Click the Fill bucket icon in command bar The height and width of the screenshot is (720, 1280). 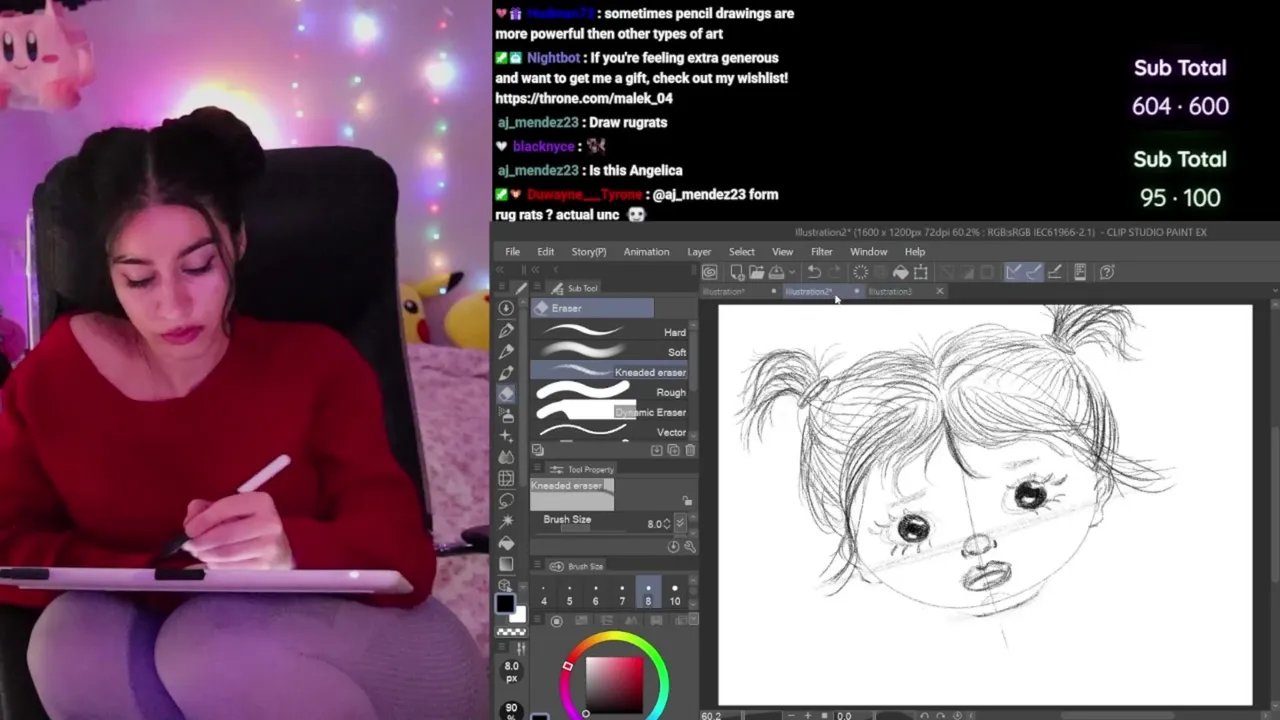point(900,272)
